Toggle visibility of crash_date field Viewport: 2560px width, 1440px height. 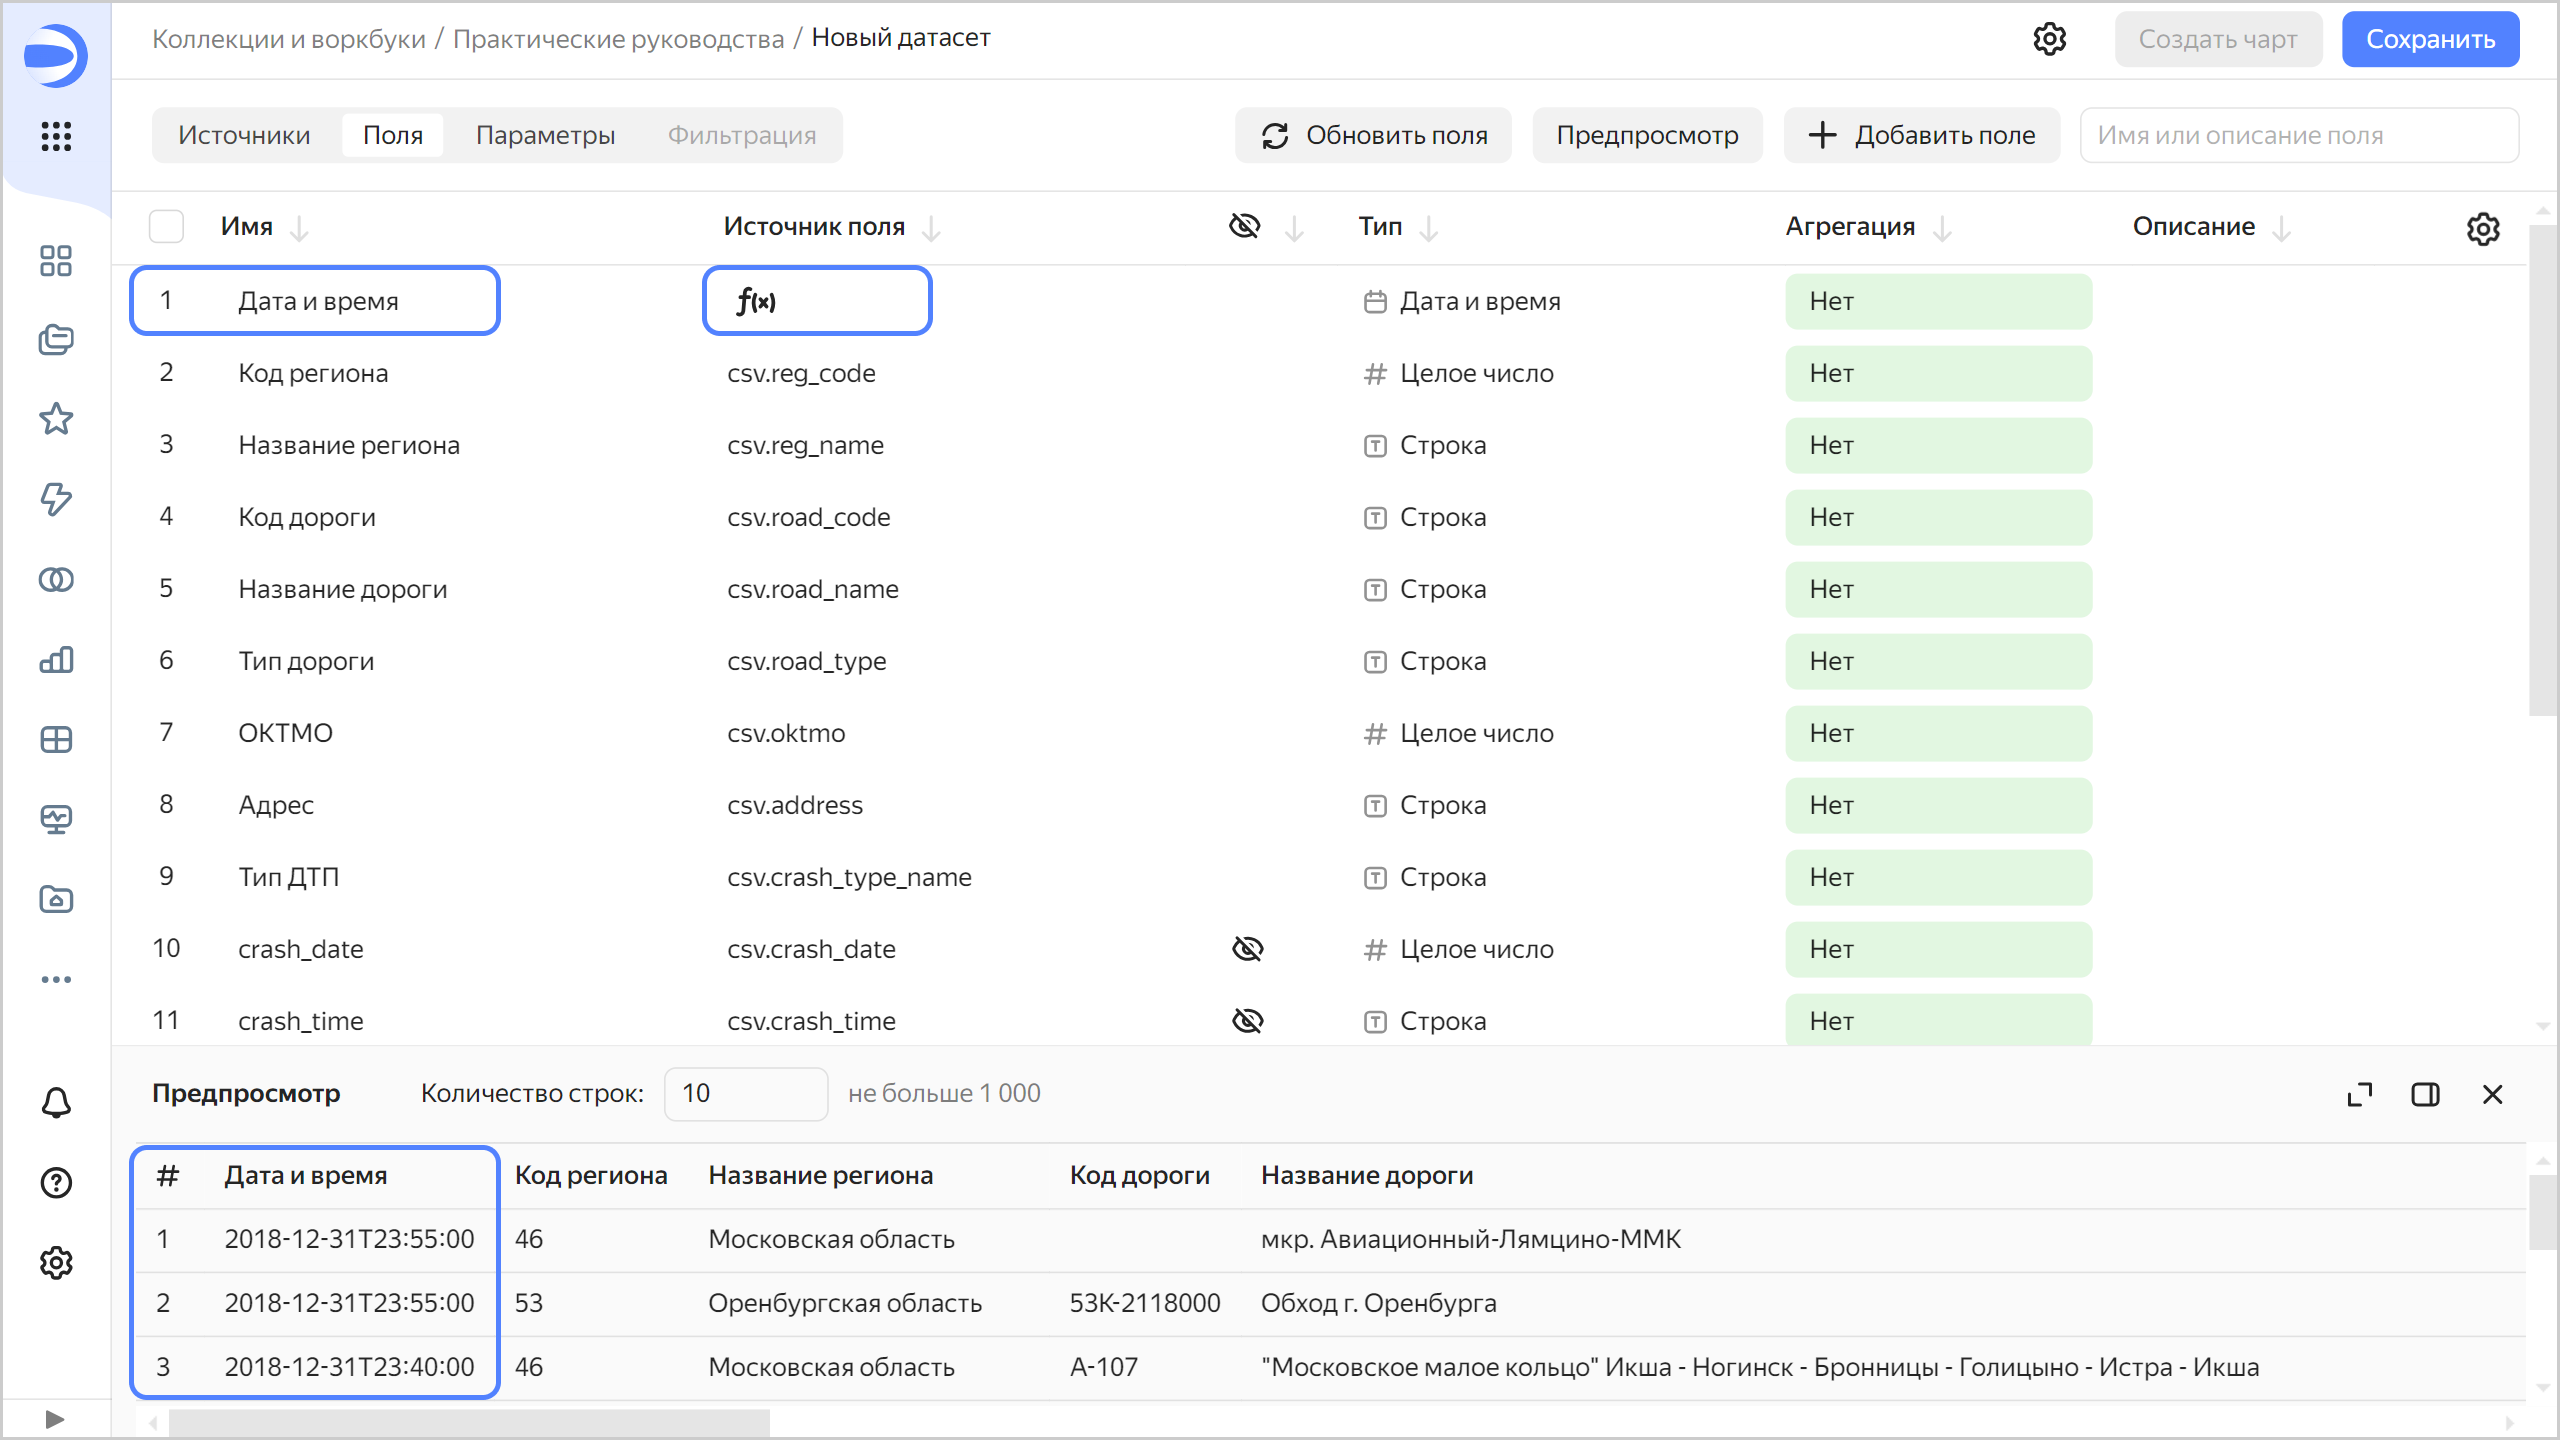[1247, 949]
